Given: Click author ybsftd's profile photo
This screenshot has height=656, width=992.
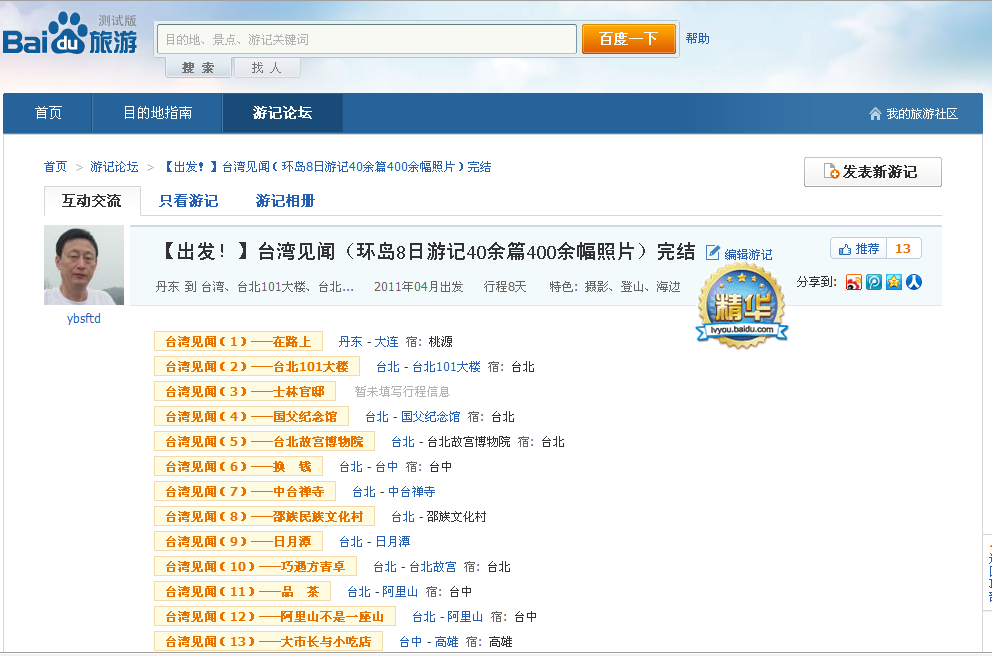Looking at the screenshot, I should tap(84, 265).
